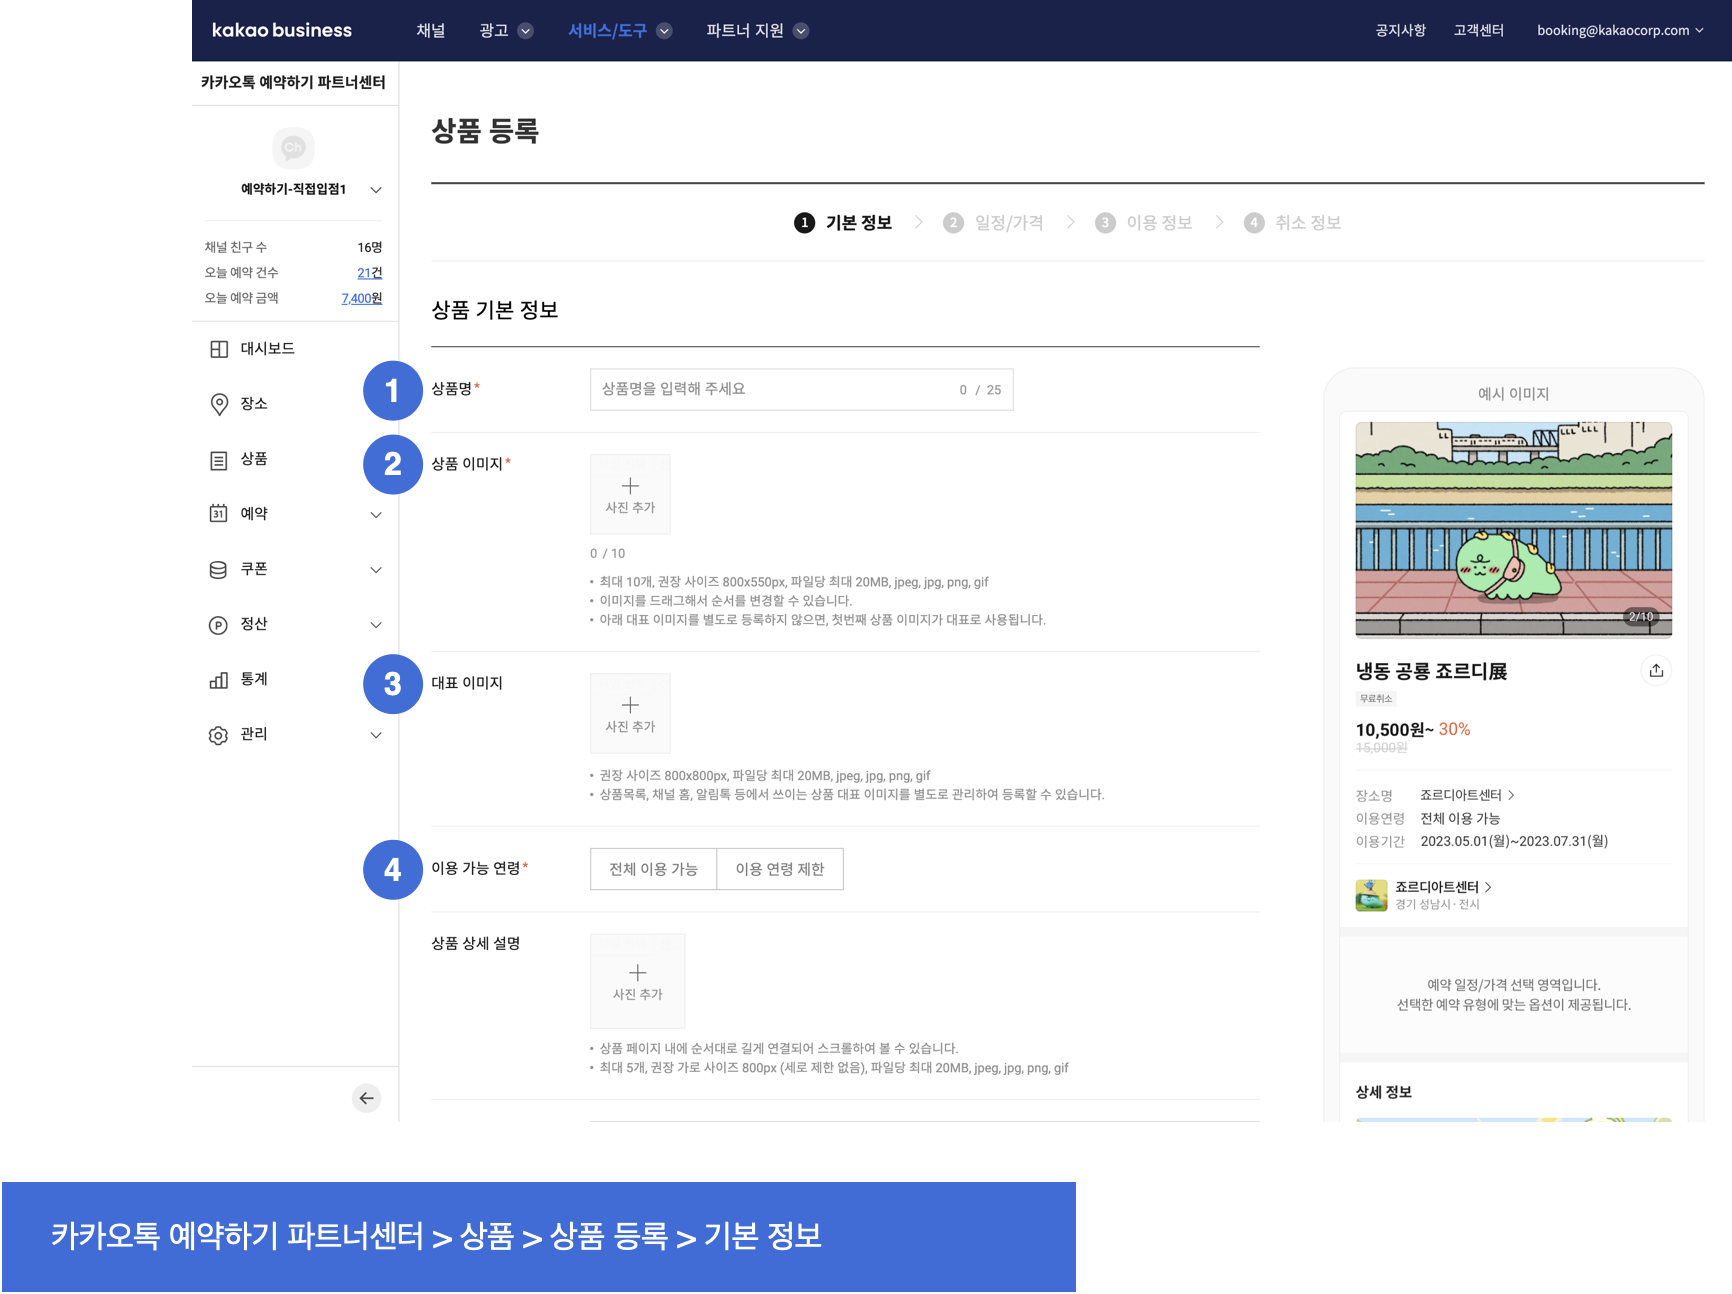Select 이용 연령 제한 age option
Screen dimensions: 1732x1294
[780, 869]
